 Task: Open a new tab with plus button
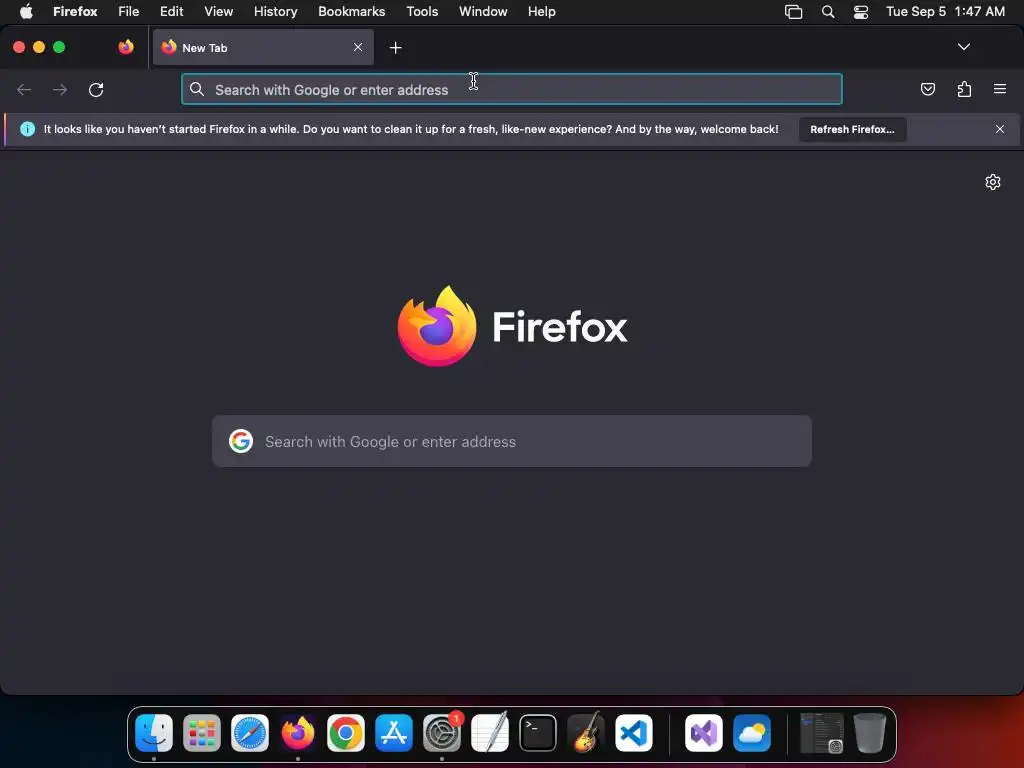pos(395,48)
